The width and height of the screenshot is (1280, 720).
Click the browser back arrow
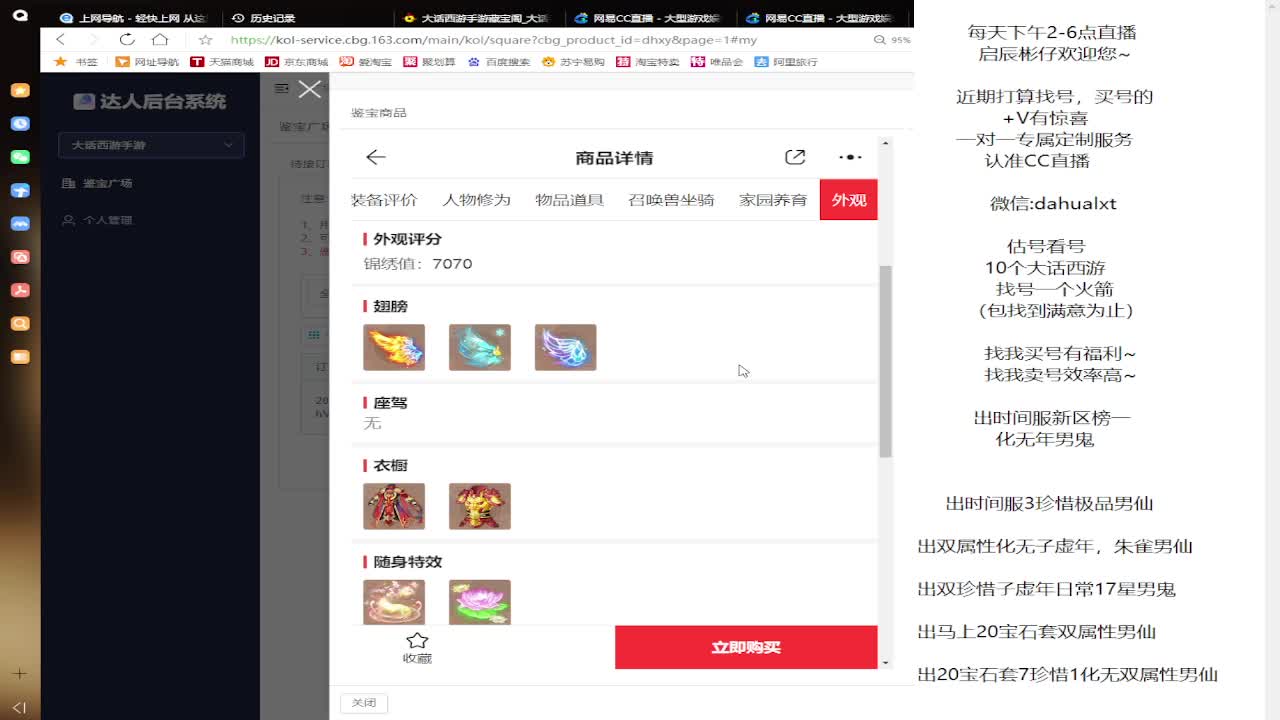pos(61,39)
